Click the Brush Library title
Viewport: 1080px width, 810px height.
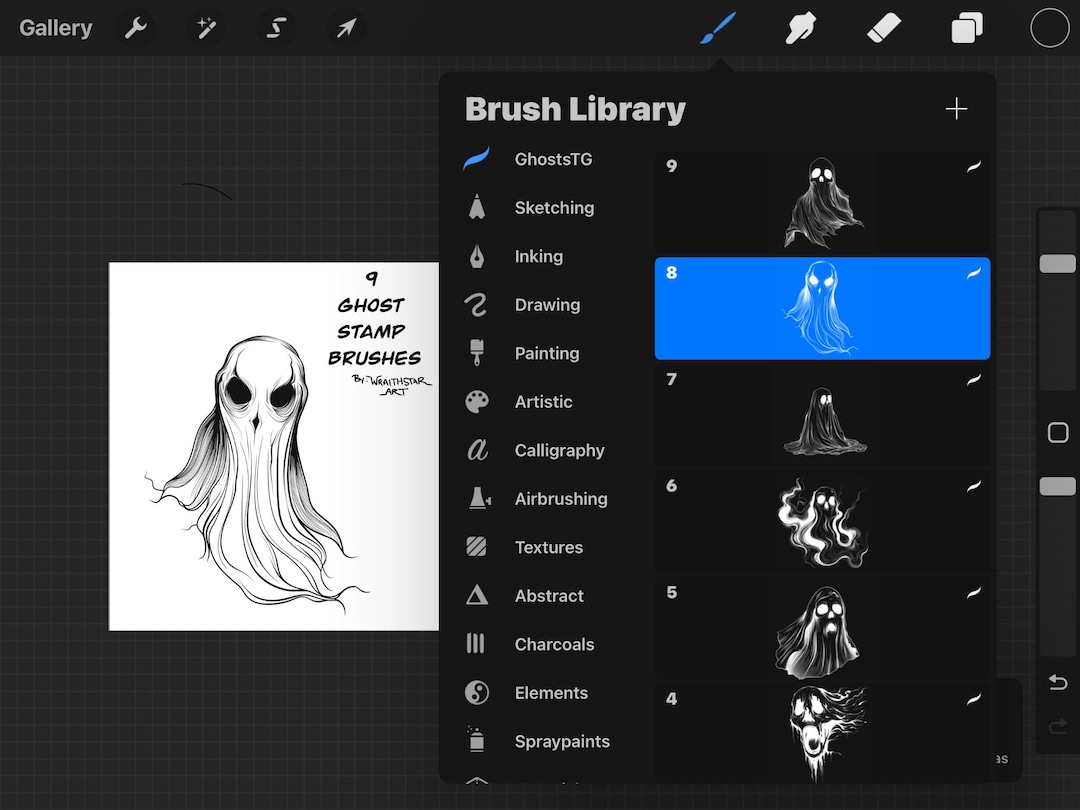(x=575, y=109)
